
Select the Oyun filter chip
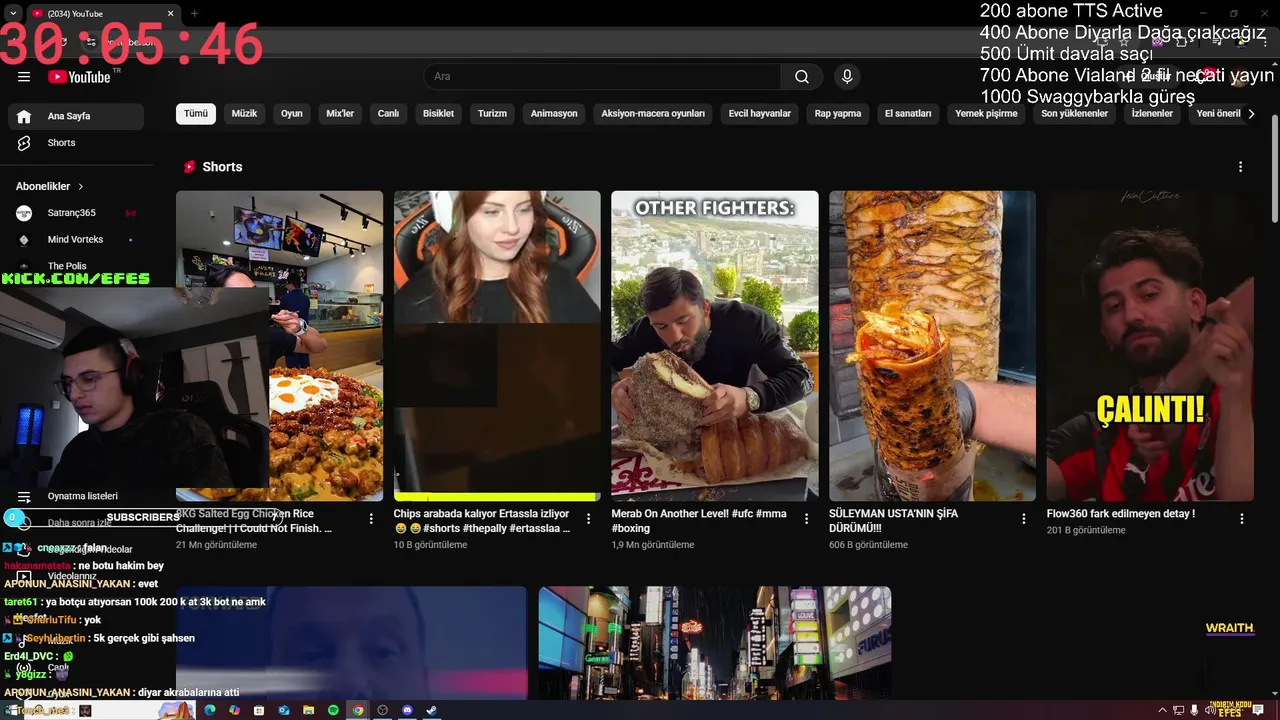291,114
